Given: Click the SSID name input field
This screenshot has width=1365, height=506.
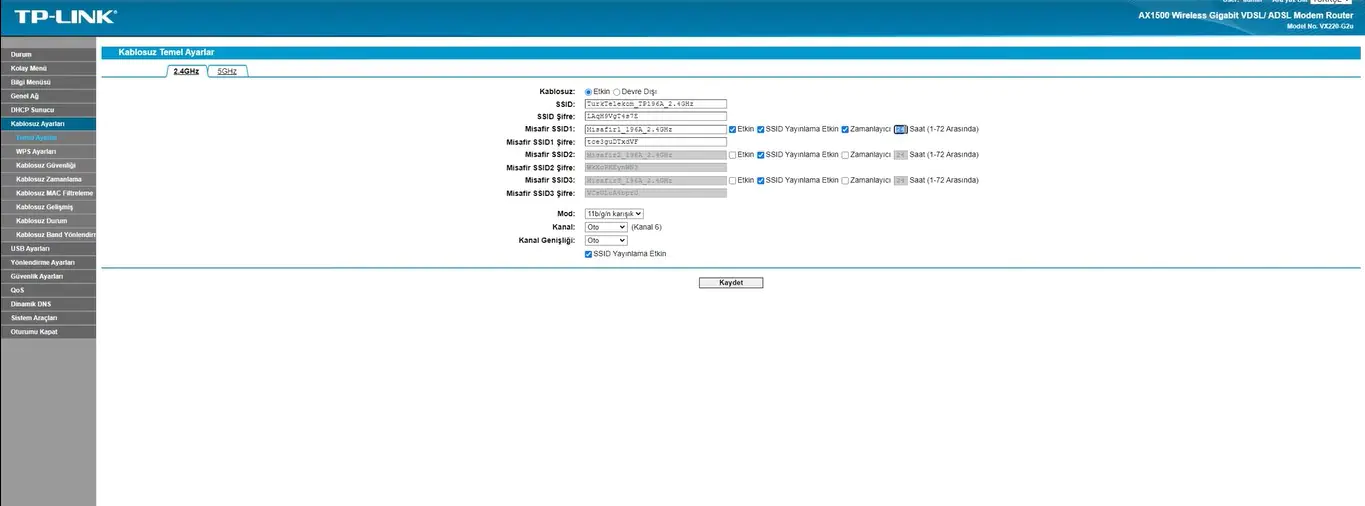Looking at the screenshot, I should pos(655,104).
